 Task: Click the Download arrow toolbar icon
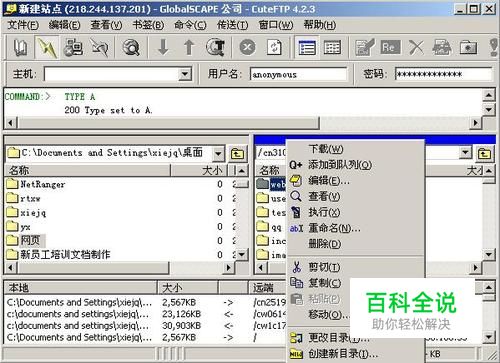pyautogui.click(x=163, y=48)
